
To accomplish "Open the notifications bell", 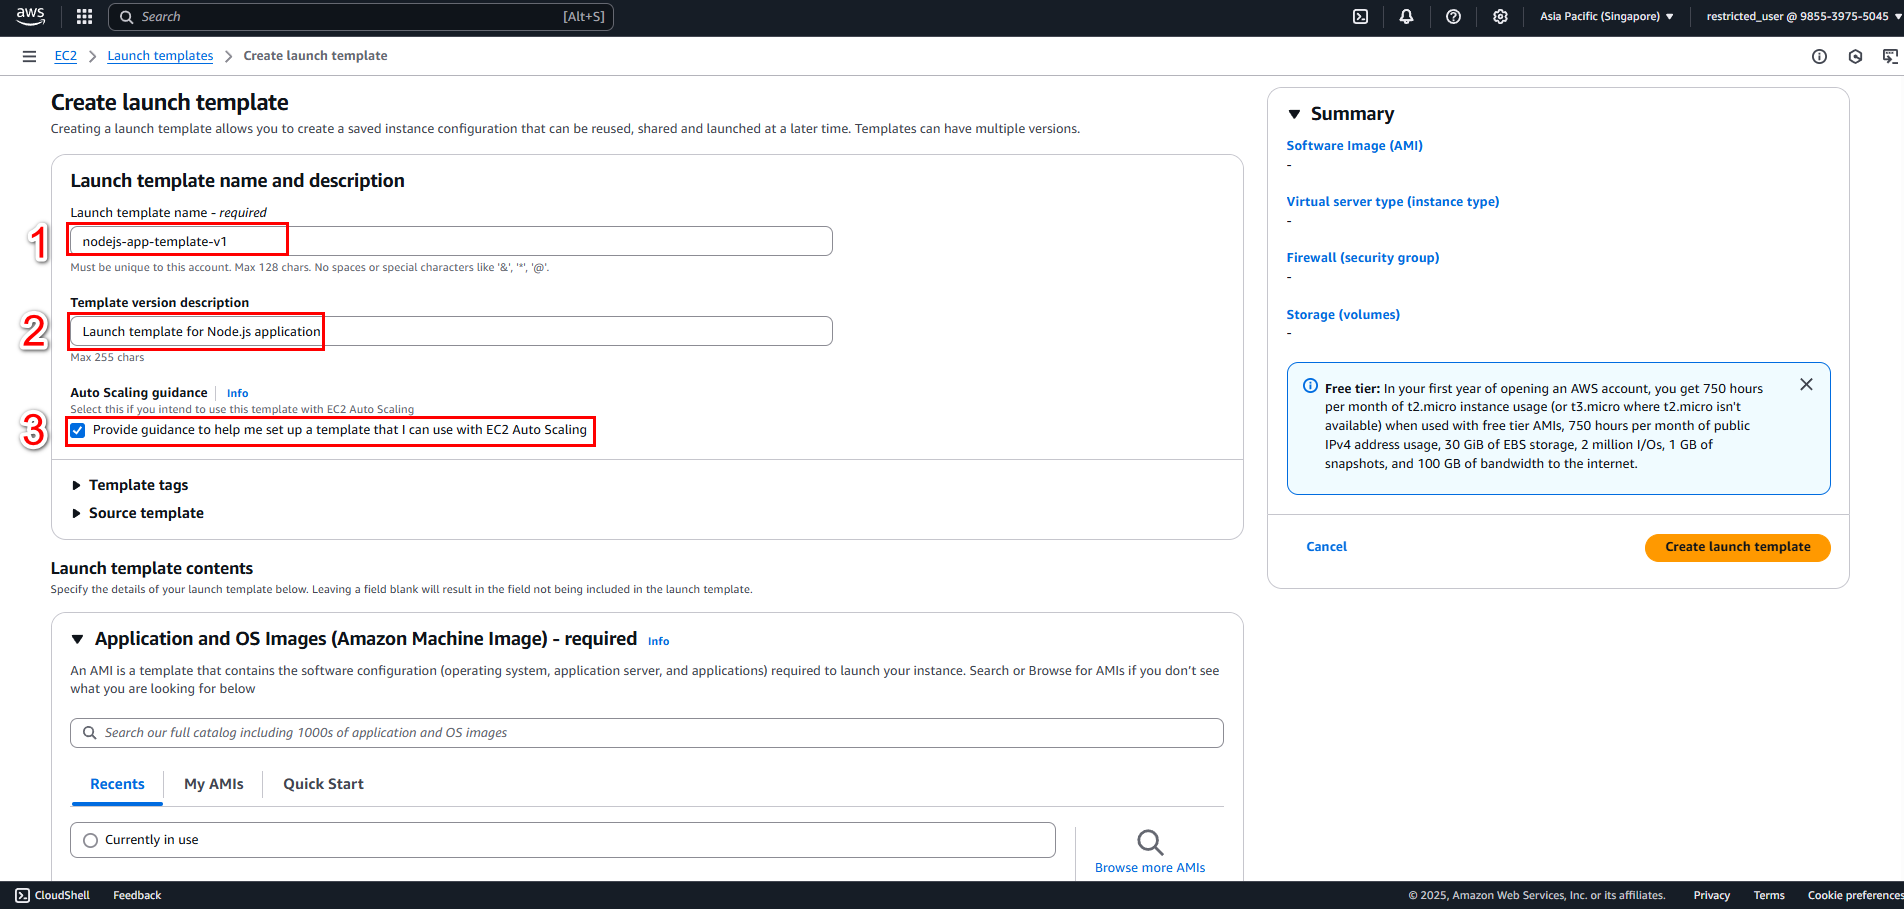I will click(1406, 16).
